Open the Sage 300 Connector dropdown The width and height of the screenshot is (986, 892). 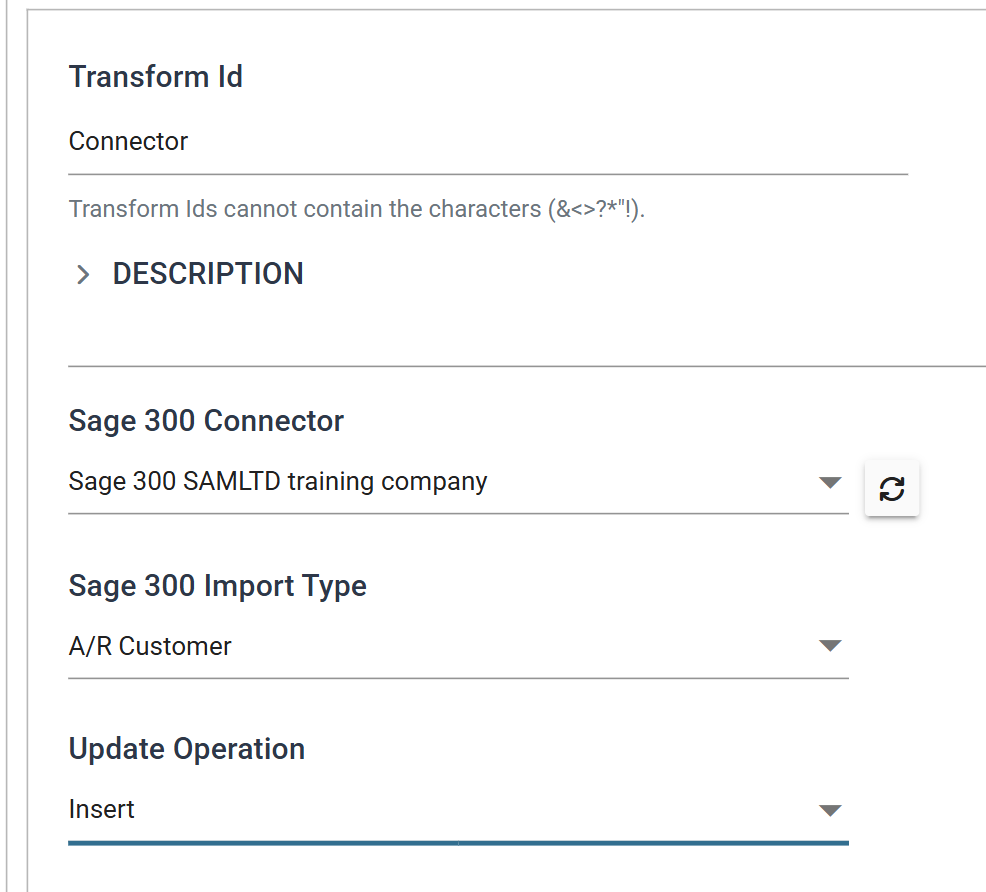click(x=458, y=483)
